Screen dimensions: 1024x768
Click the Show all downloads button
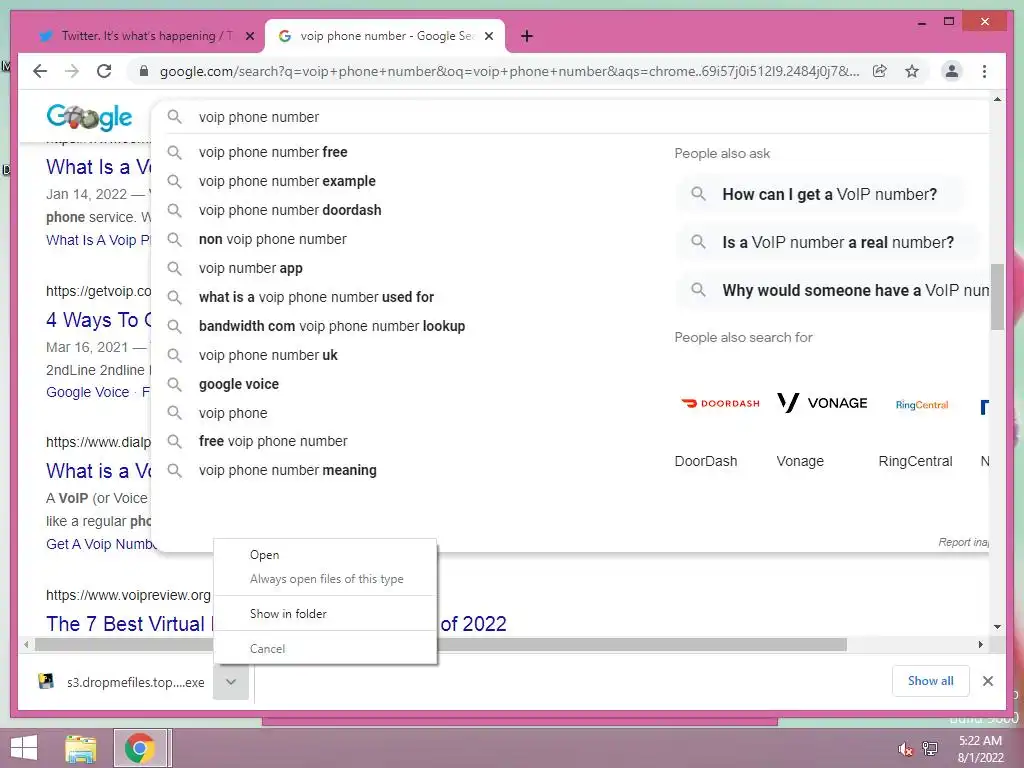point(930,681)
